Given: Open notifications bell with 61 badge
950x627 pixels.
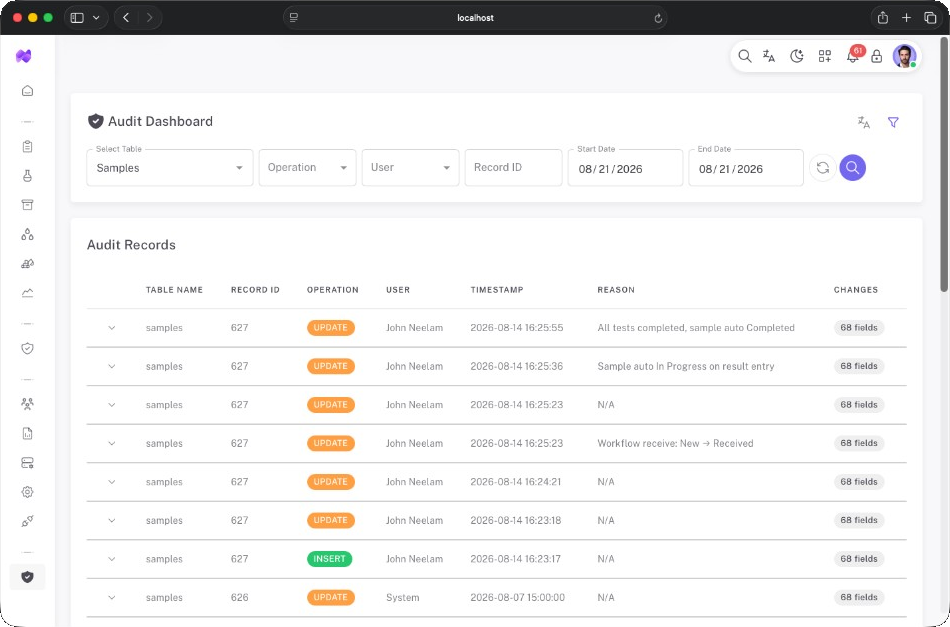Looking at the screenshot, I should coord(853,56).
